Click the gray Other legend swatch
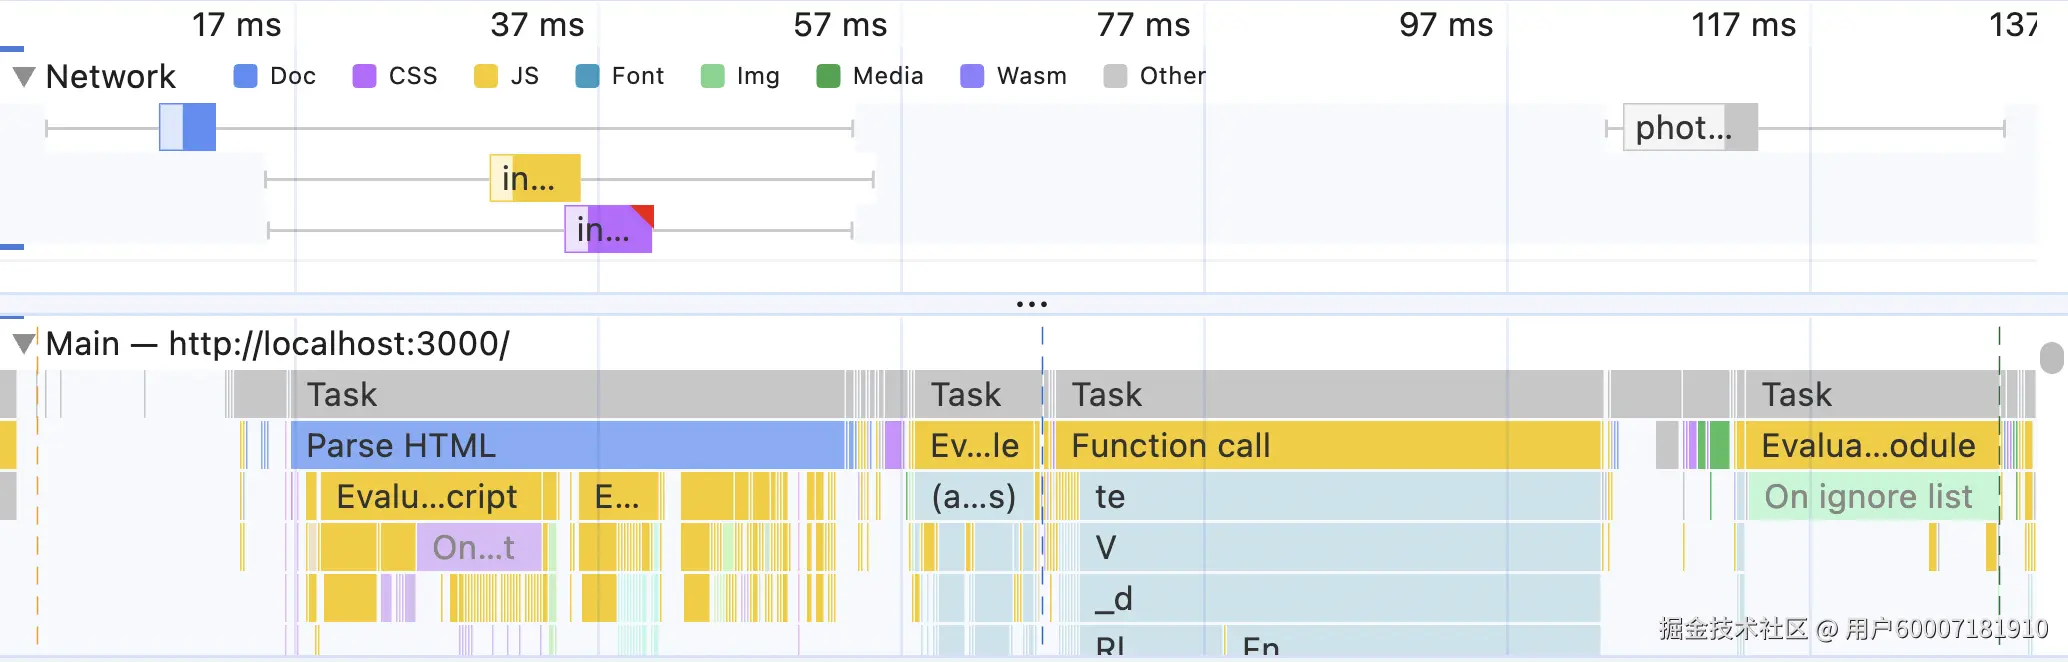The image size is (2068, 662). tap(1115, 77)
